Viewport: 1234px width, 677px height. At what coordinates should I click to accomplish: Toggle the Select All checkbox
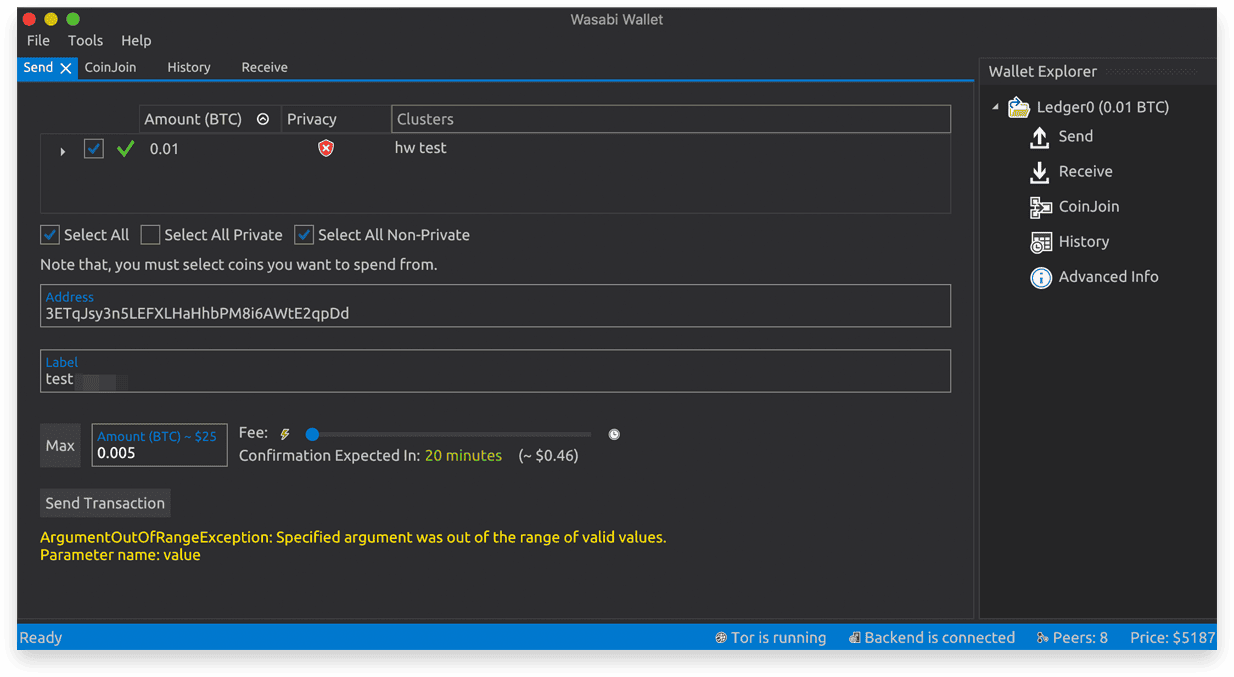click(50, 235)
